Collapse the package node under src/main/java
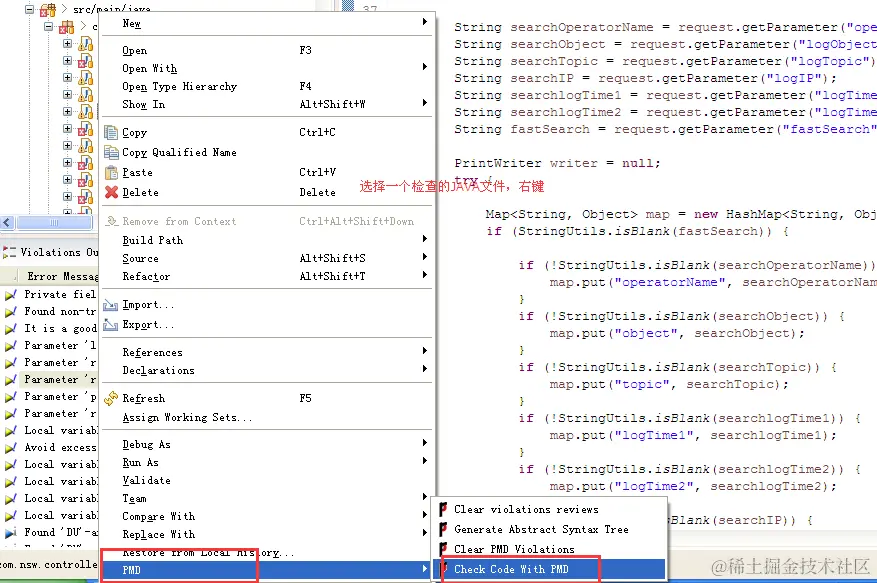The image size is (877, 583). [x=49, y=26]
